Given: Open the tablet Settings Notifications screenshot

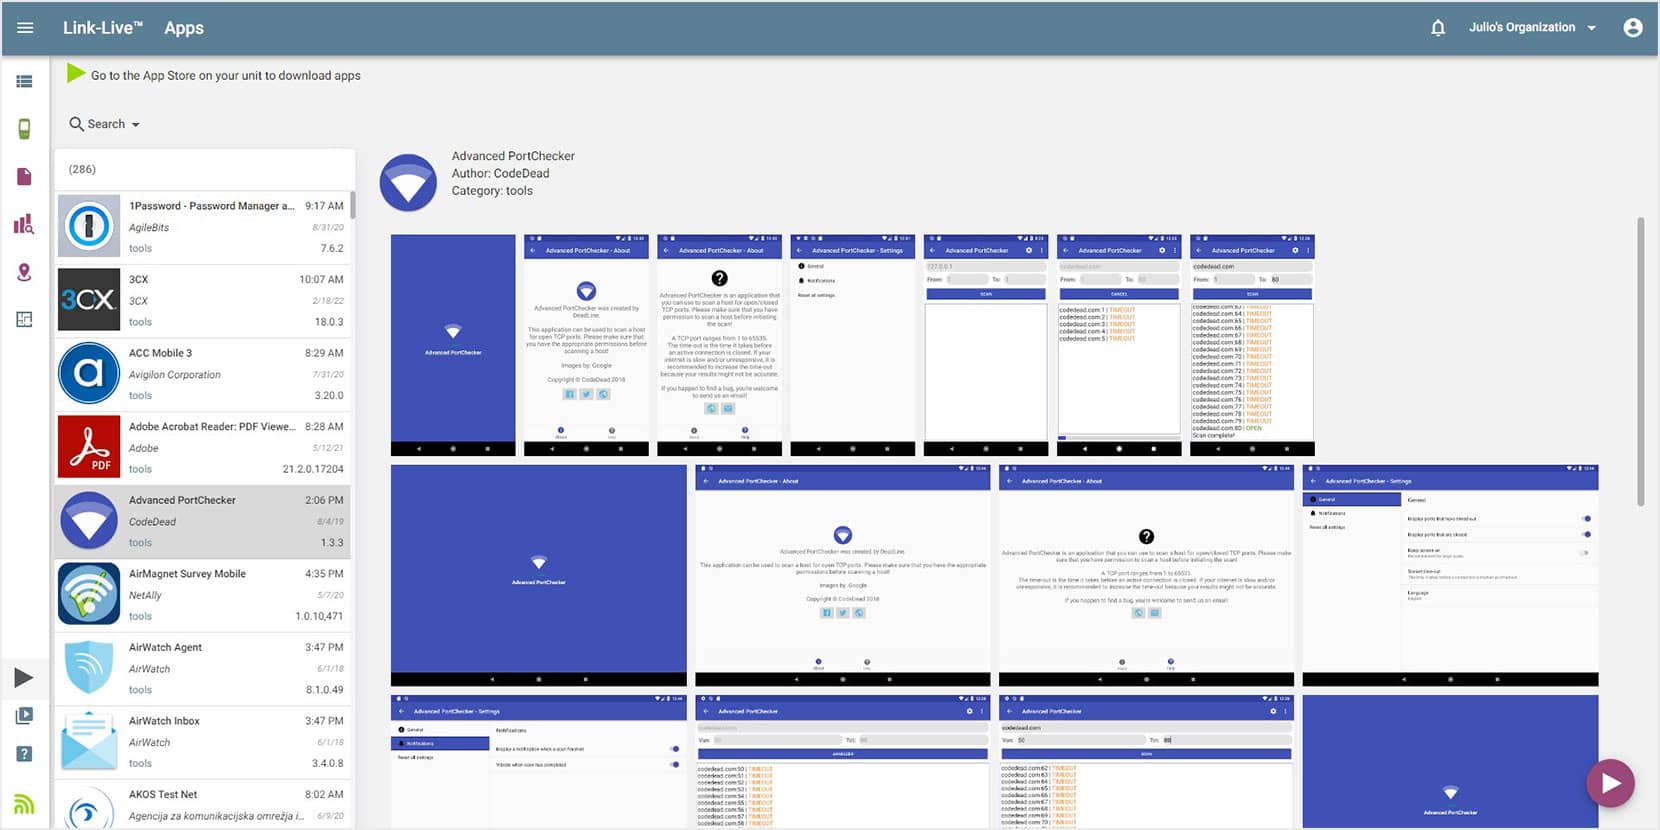Looking at the screenshot, I should [x=539, y=761].
